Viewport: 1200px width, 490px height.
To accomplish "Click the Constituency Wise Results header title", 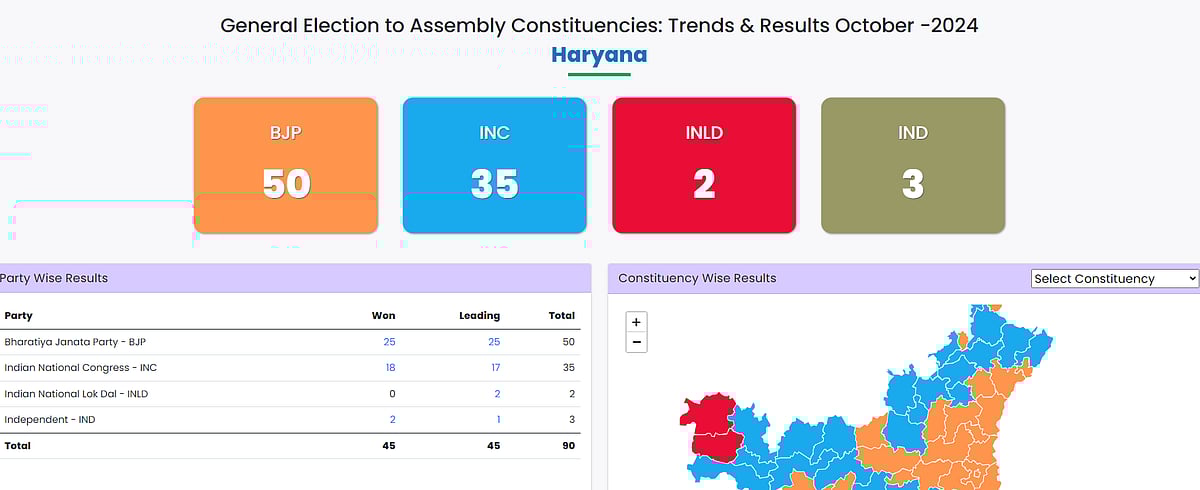I will [x=697, y=278].
